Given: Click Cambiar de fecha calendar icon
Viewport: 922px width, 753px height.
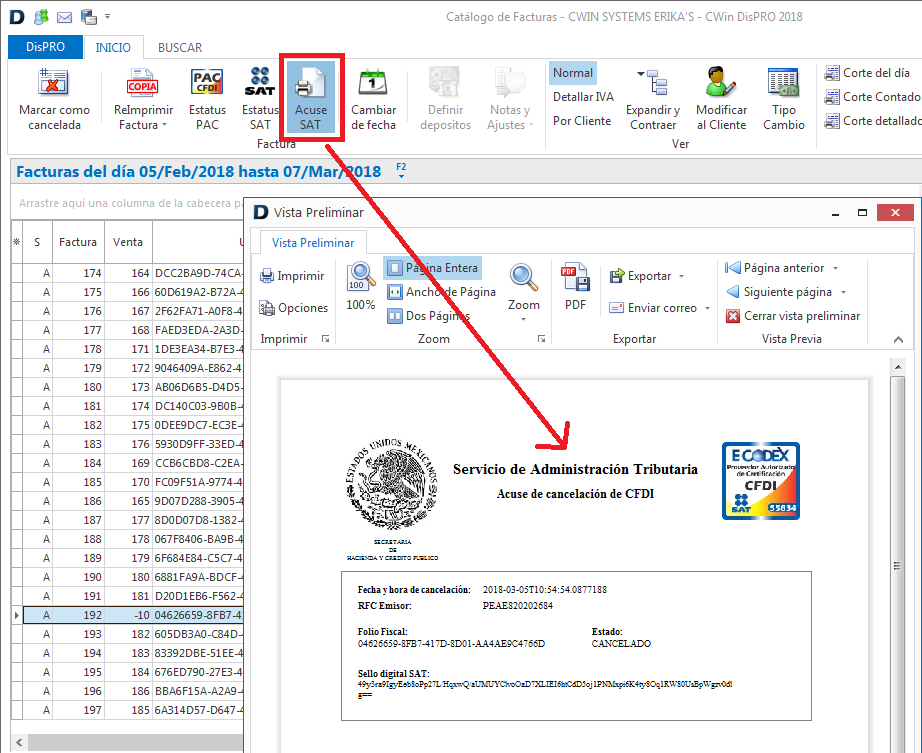Looking at the screenshot, I should pos(373,84).
